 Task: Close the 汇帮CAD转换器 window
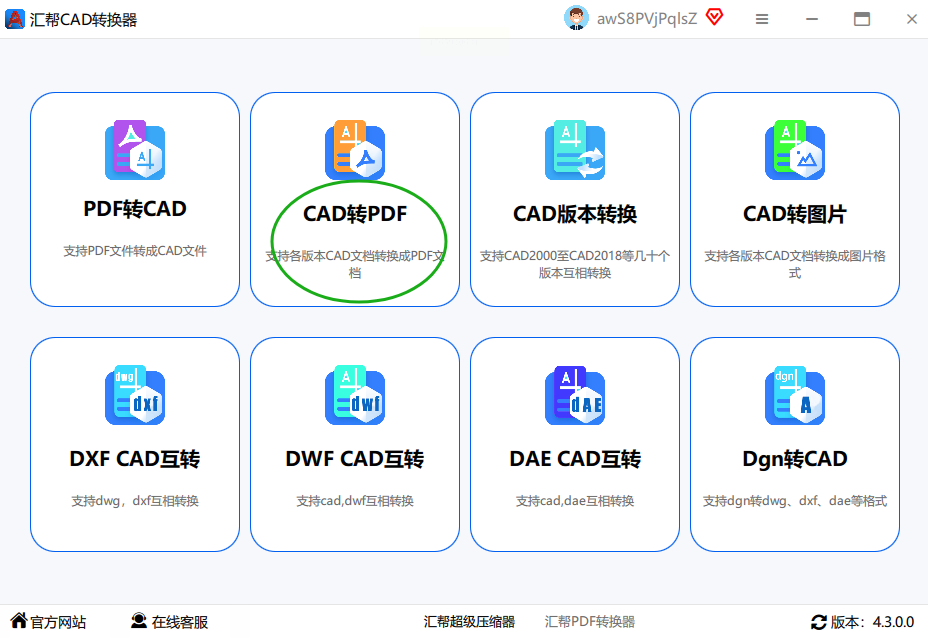pyautogui.click(x=911, y=20)
